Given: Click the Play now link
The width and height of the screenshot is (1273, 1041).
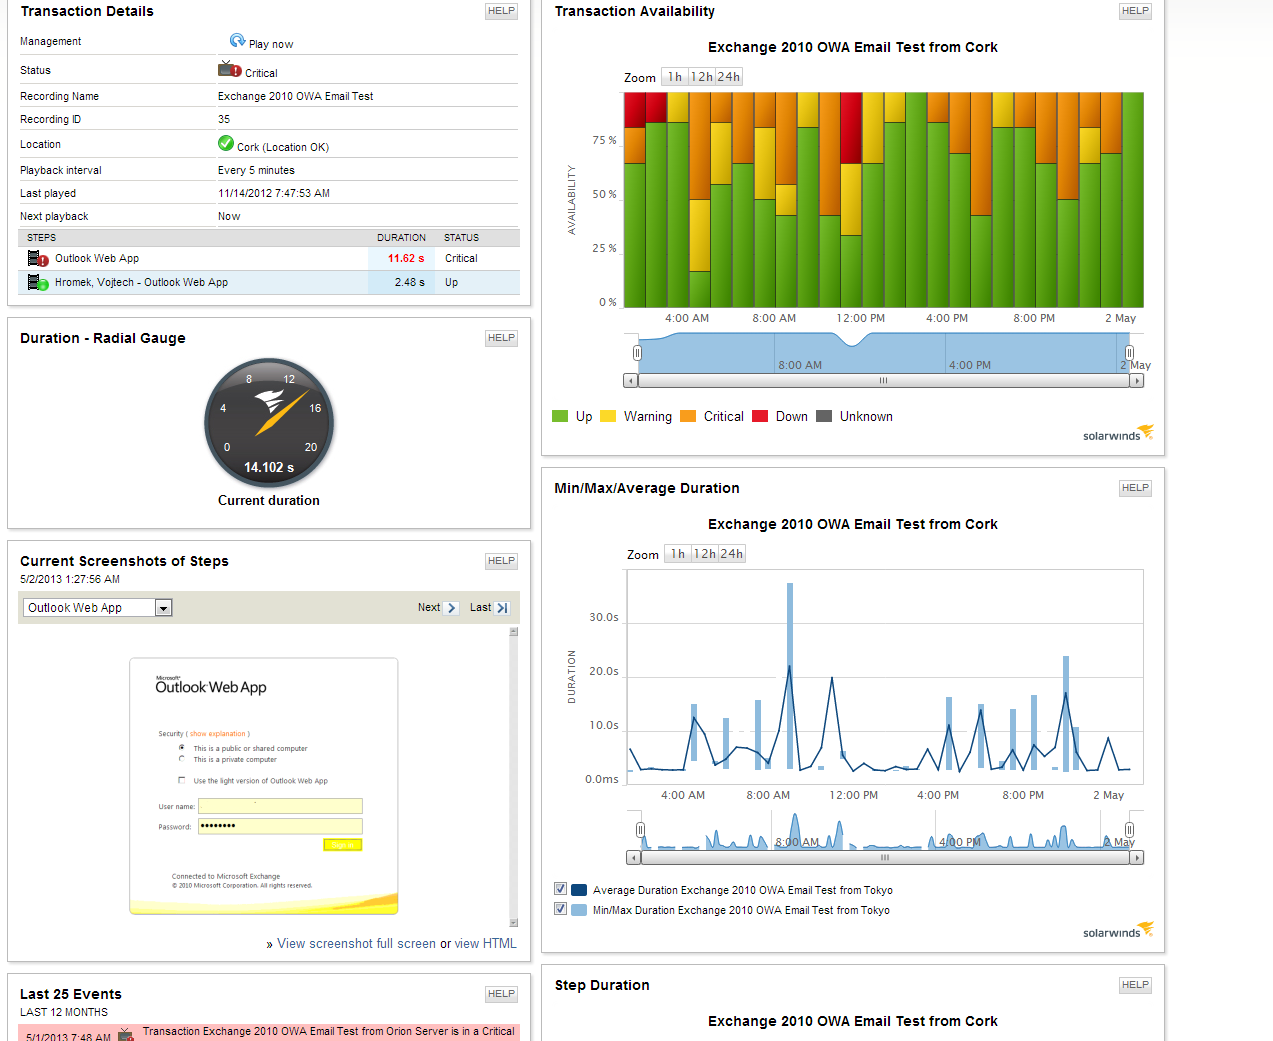Looking at the screenshot, I should [271, 44].
